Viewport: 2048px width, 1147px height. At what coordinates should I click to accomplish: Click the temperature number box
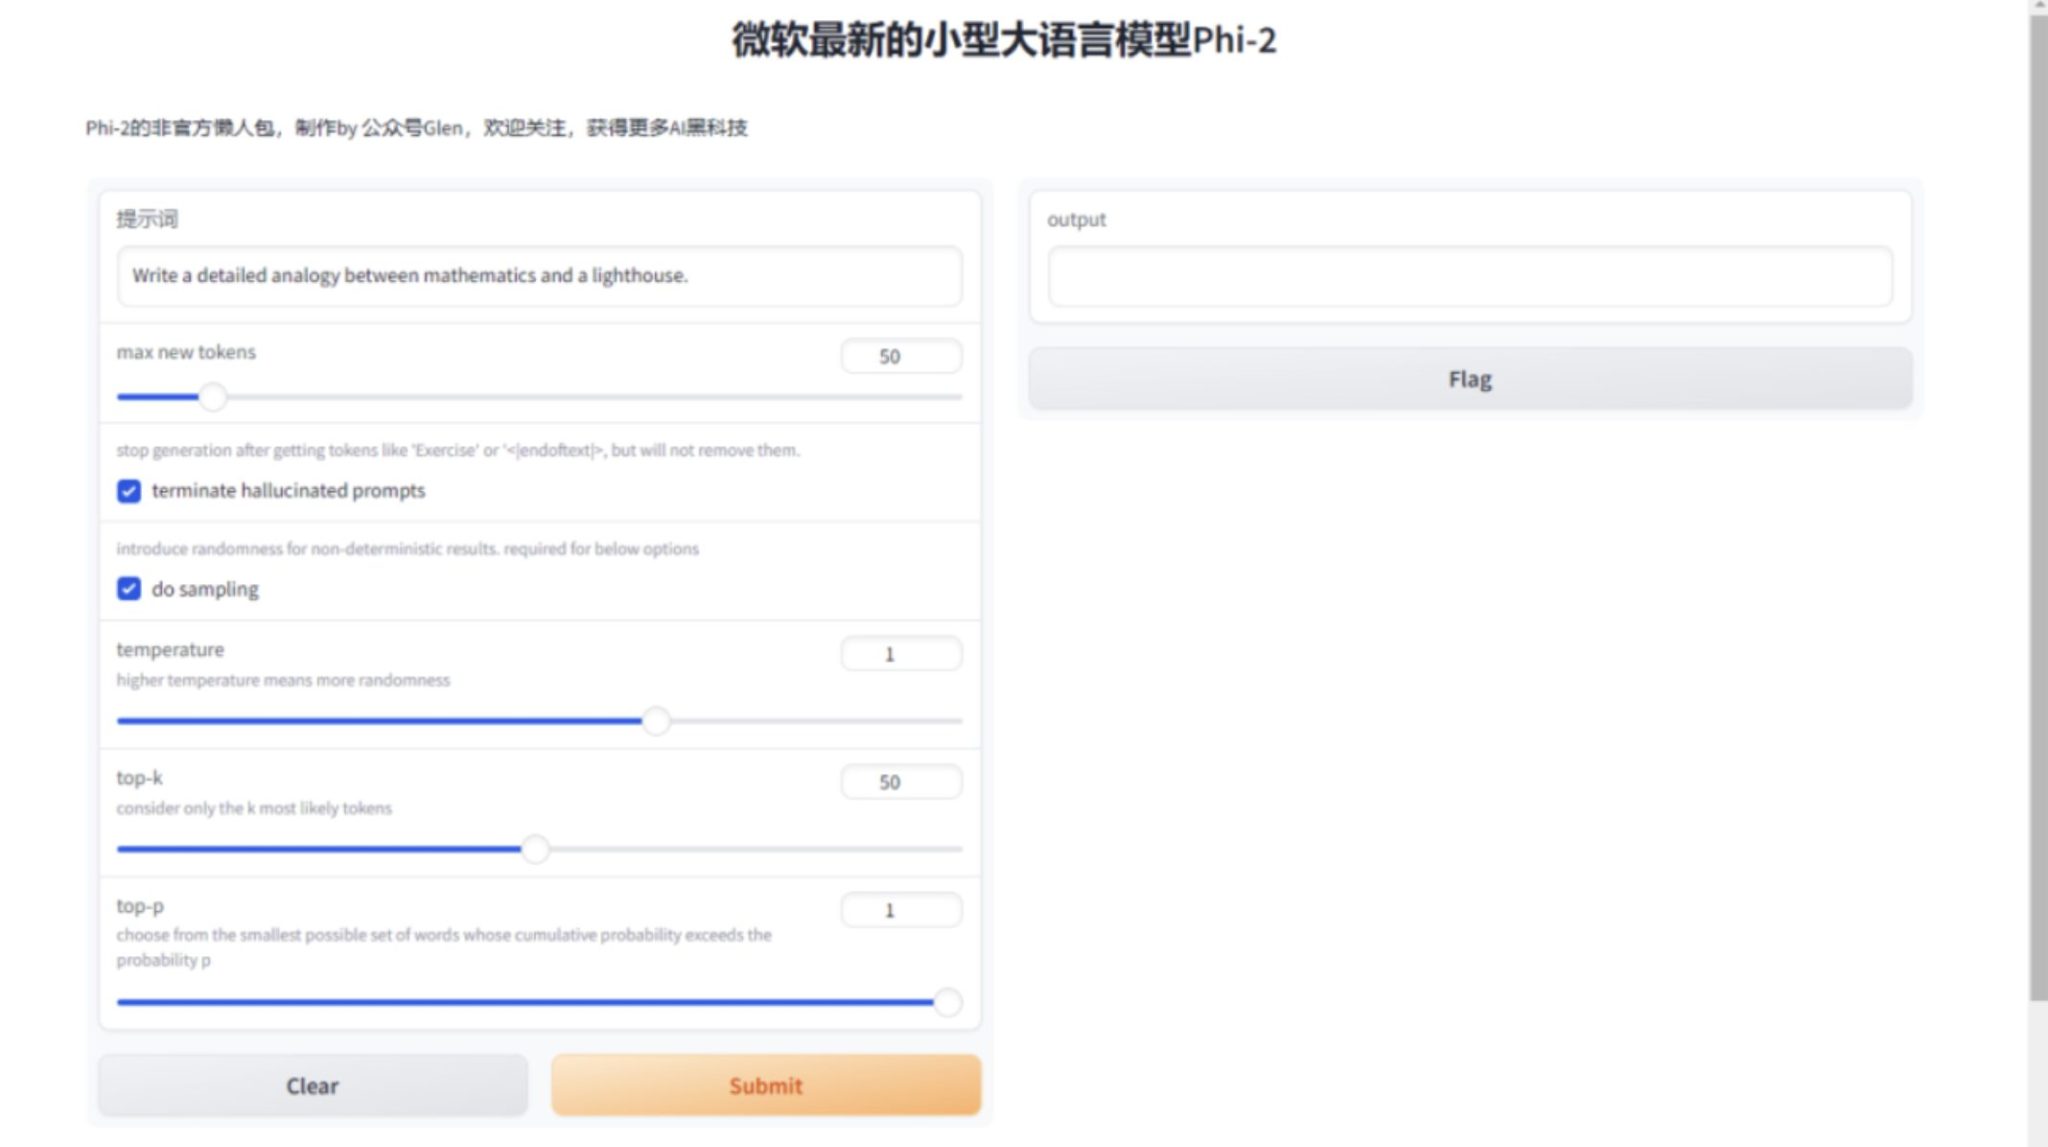(x=900, y=654)
